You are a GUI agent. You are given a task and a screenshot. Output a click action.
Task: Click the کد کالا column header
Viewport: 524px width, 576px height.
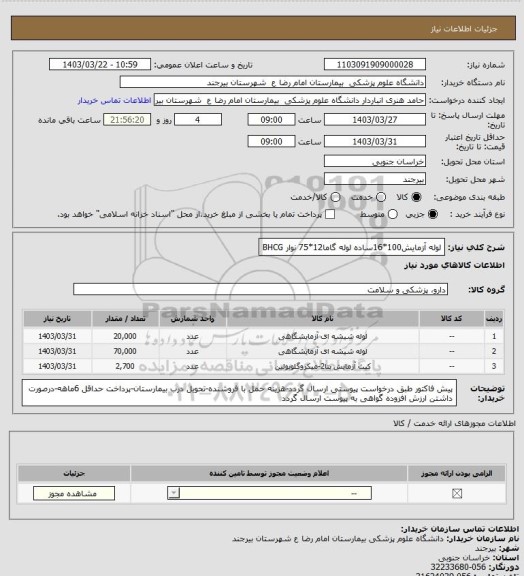pos(452,319)
